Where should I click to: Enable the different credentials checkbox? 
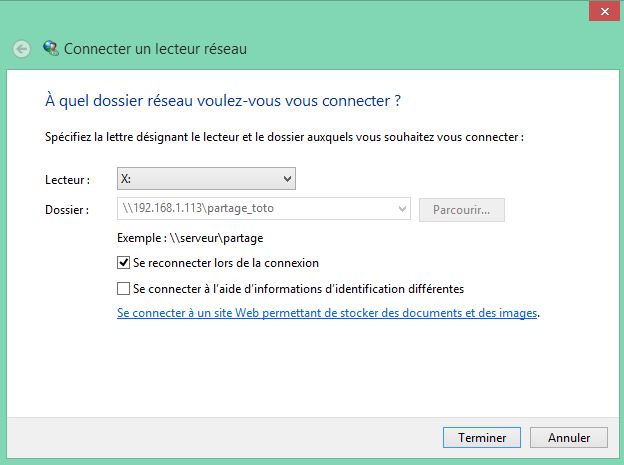[x=123, y=289]
